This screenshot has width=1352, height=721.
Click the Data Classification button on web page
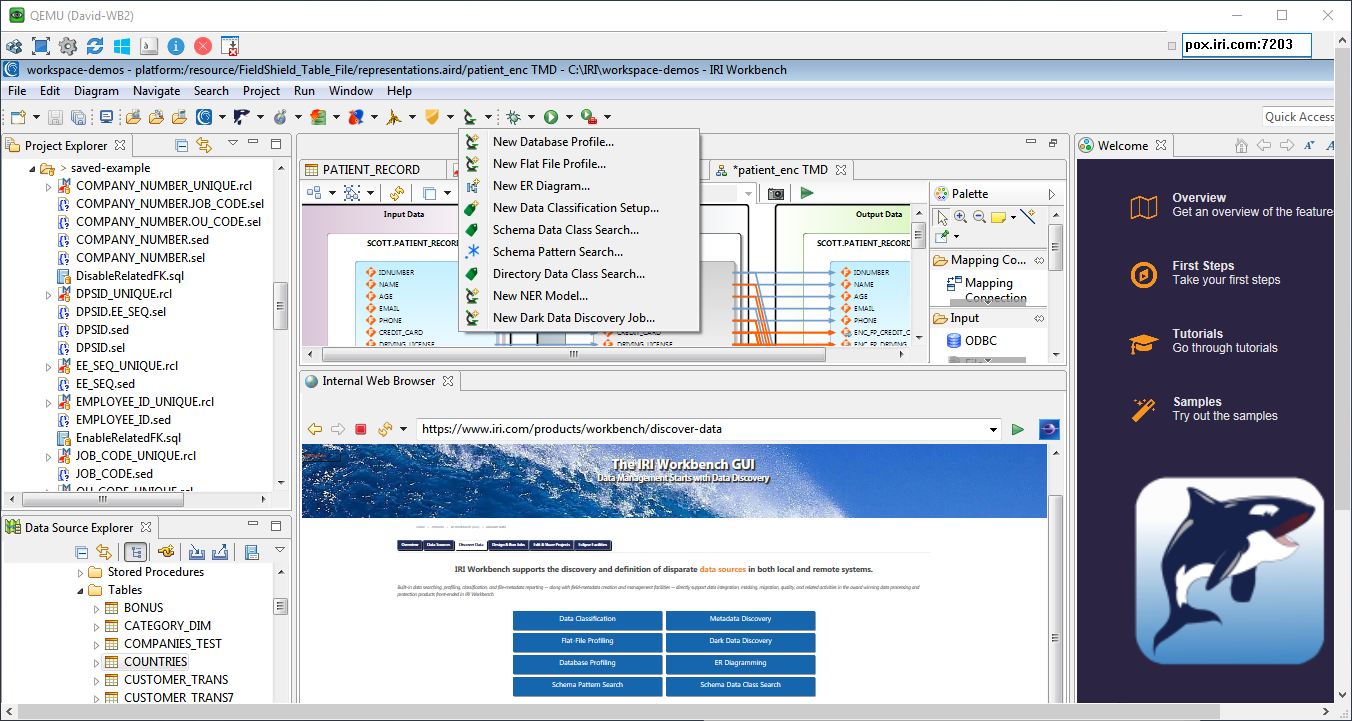[x=587, y=619]
